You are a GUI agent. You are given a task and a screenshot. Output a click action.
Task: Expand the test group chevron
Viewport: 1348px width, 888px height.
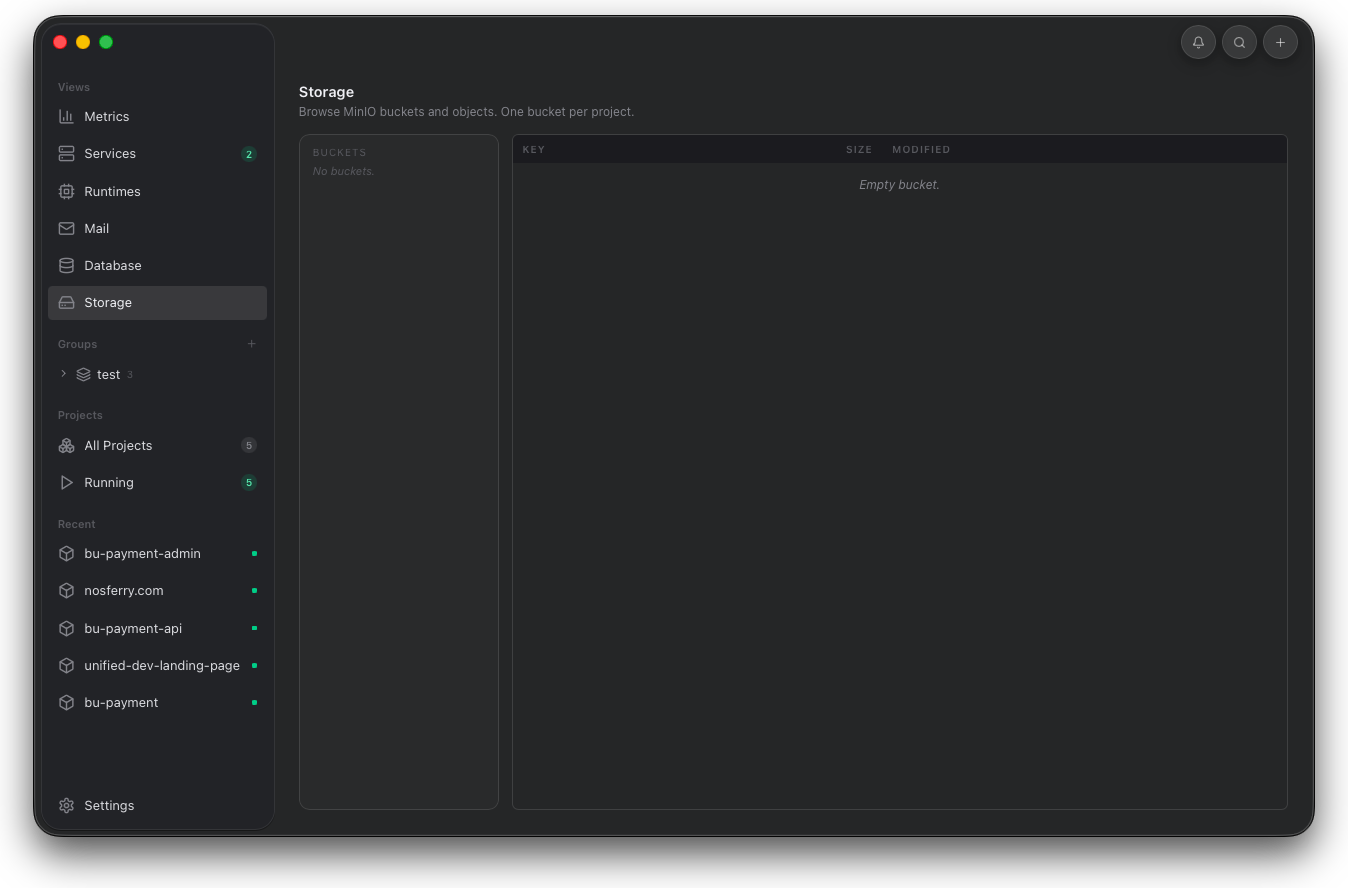[x=63, y=374]
